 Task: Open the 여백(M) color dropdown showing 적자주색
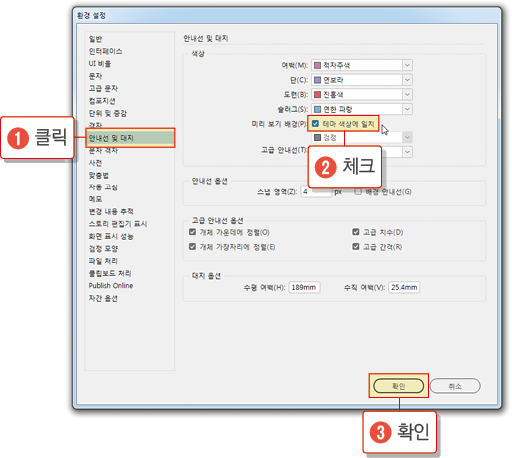[x=362, y=65]
